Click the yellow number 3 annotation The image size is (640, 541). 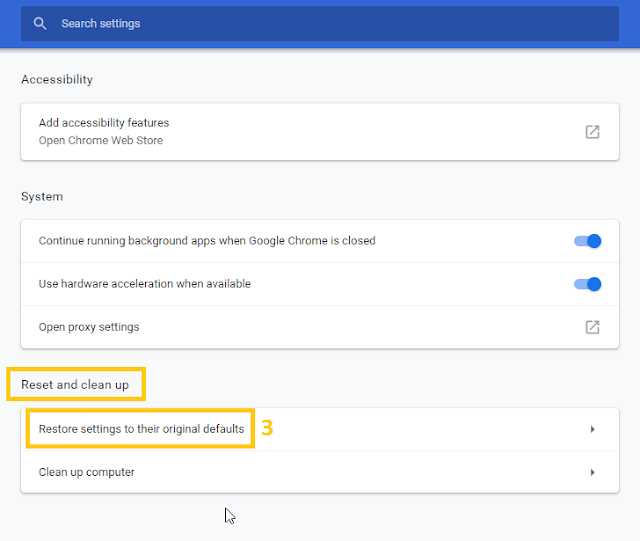(267, 428)
